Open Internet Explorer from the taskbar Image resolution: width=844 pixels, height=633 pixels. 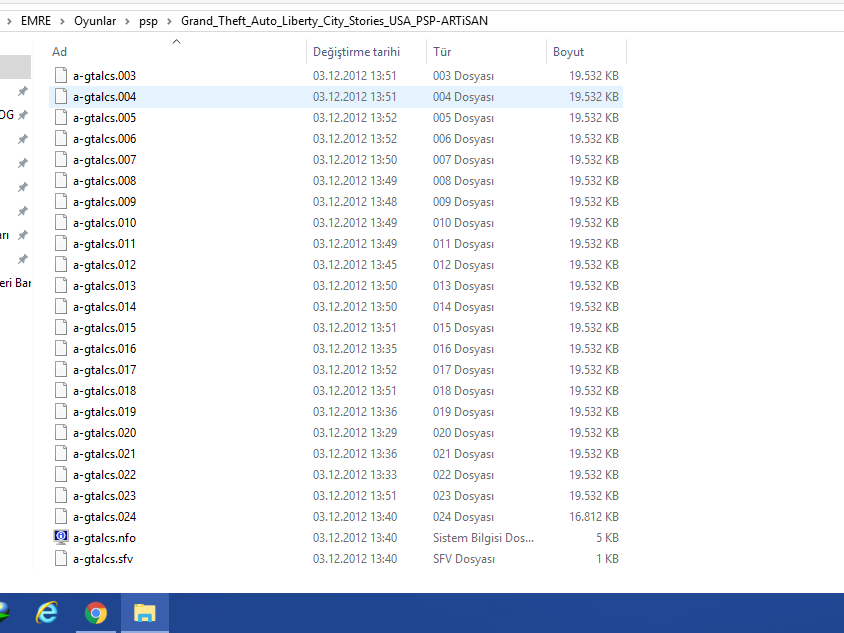coord(47,613)
